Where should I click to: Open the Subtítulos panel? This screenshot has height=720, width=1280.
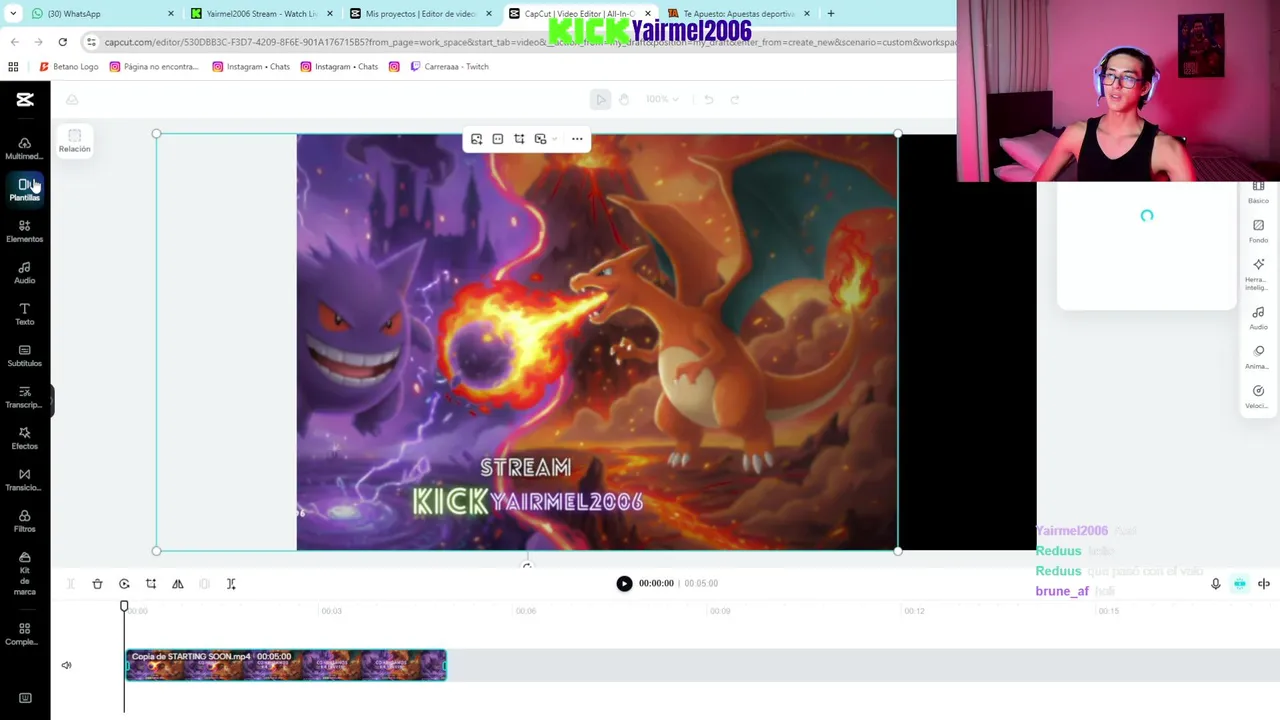[24, 355]
